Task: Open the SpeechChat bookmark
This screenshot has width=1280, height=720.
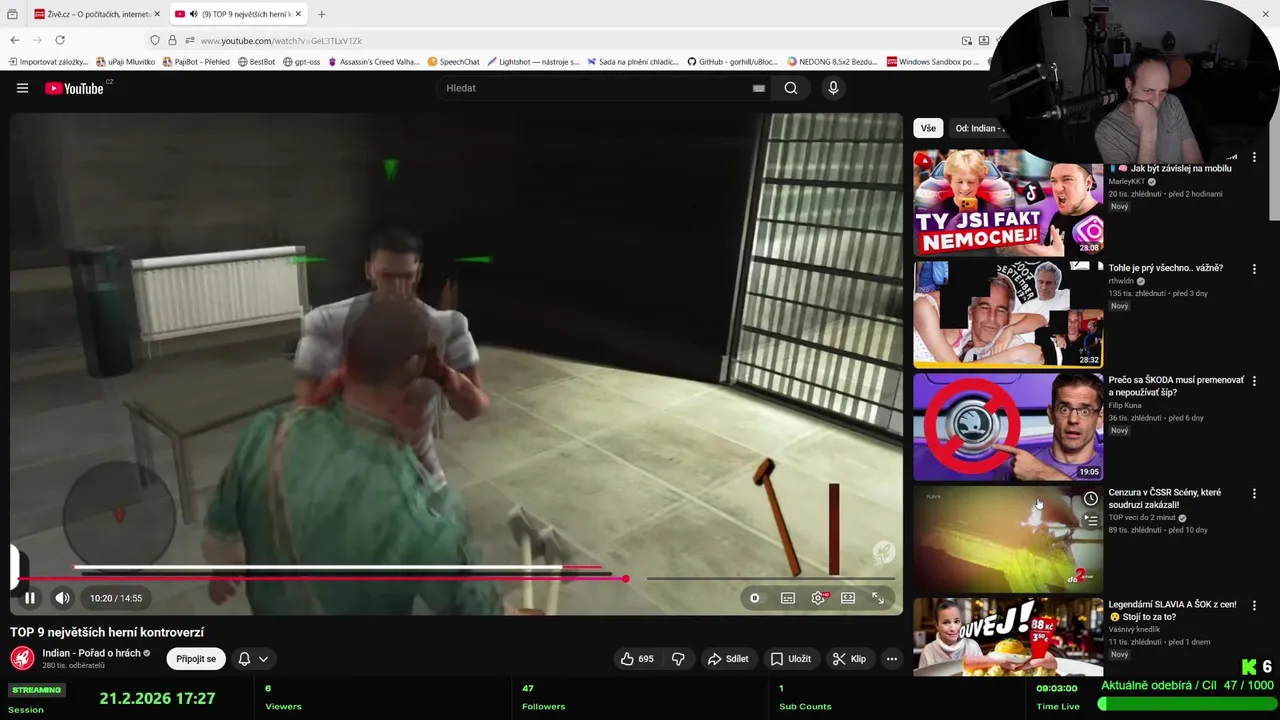Action: click(453, 62)
